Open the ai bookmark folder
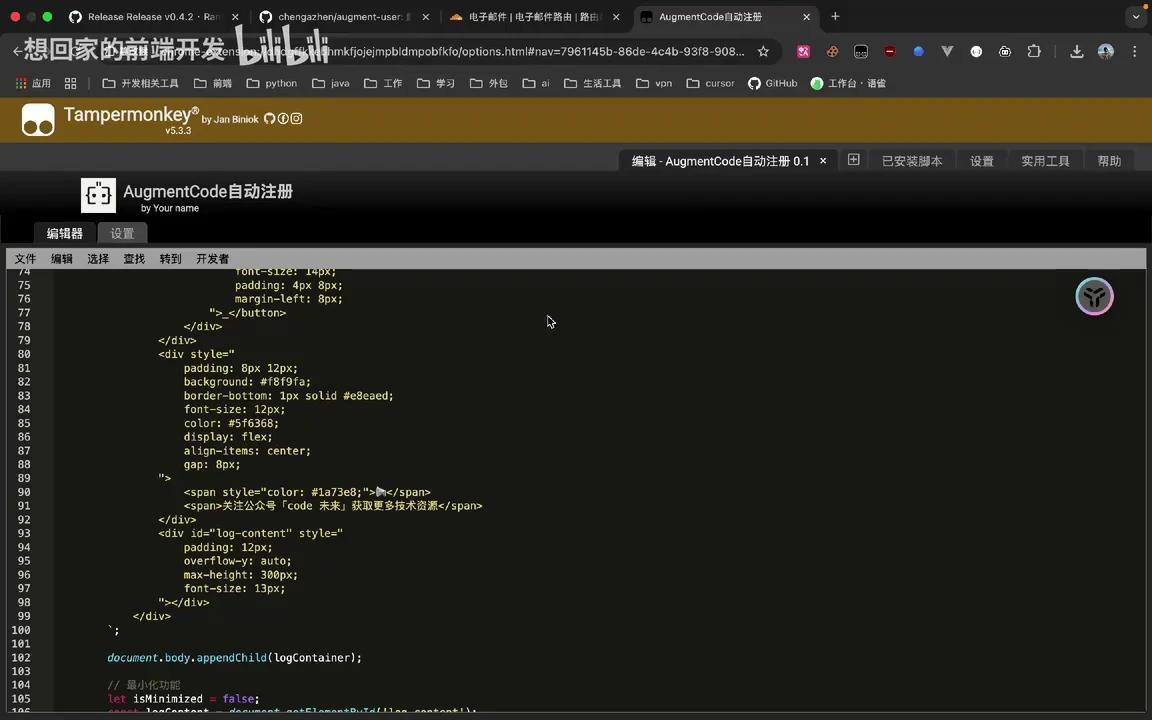 pos(536,83)
